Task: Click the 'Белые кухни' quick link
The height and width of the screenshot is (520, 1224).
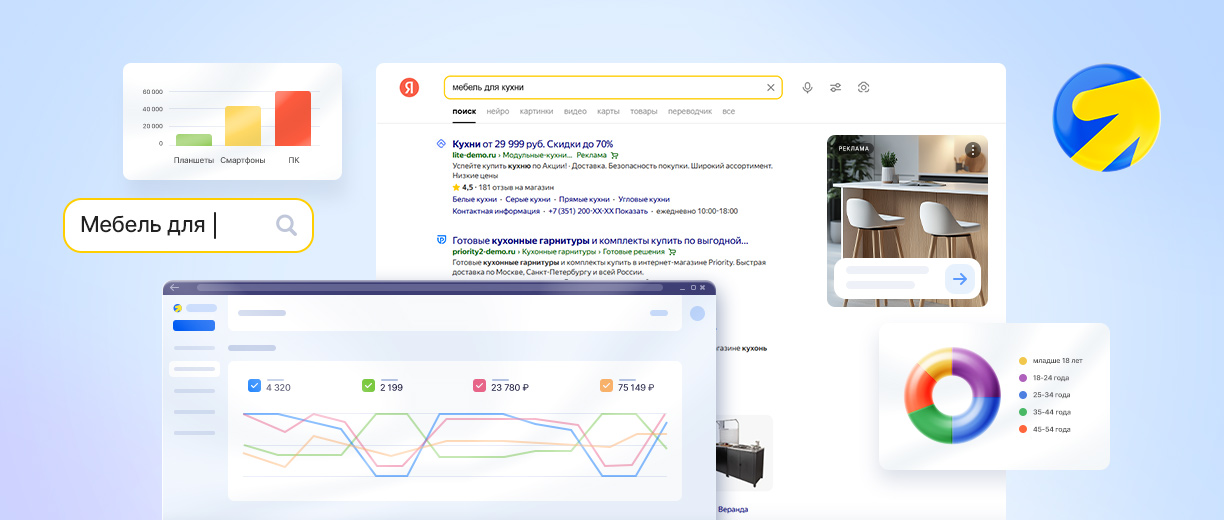Action: point(476,200)
